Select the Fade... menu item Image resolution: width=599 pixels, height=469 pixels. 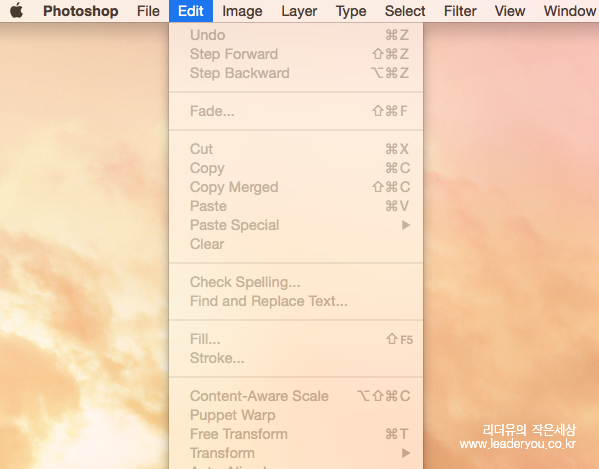coord(296,111)
